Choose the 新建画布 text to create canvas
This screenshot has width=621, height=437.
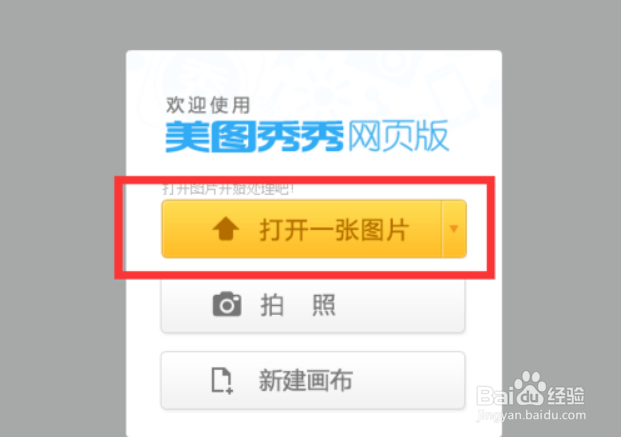coord(305,380)
